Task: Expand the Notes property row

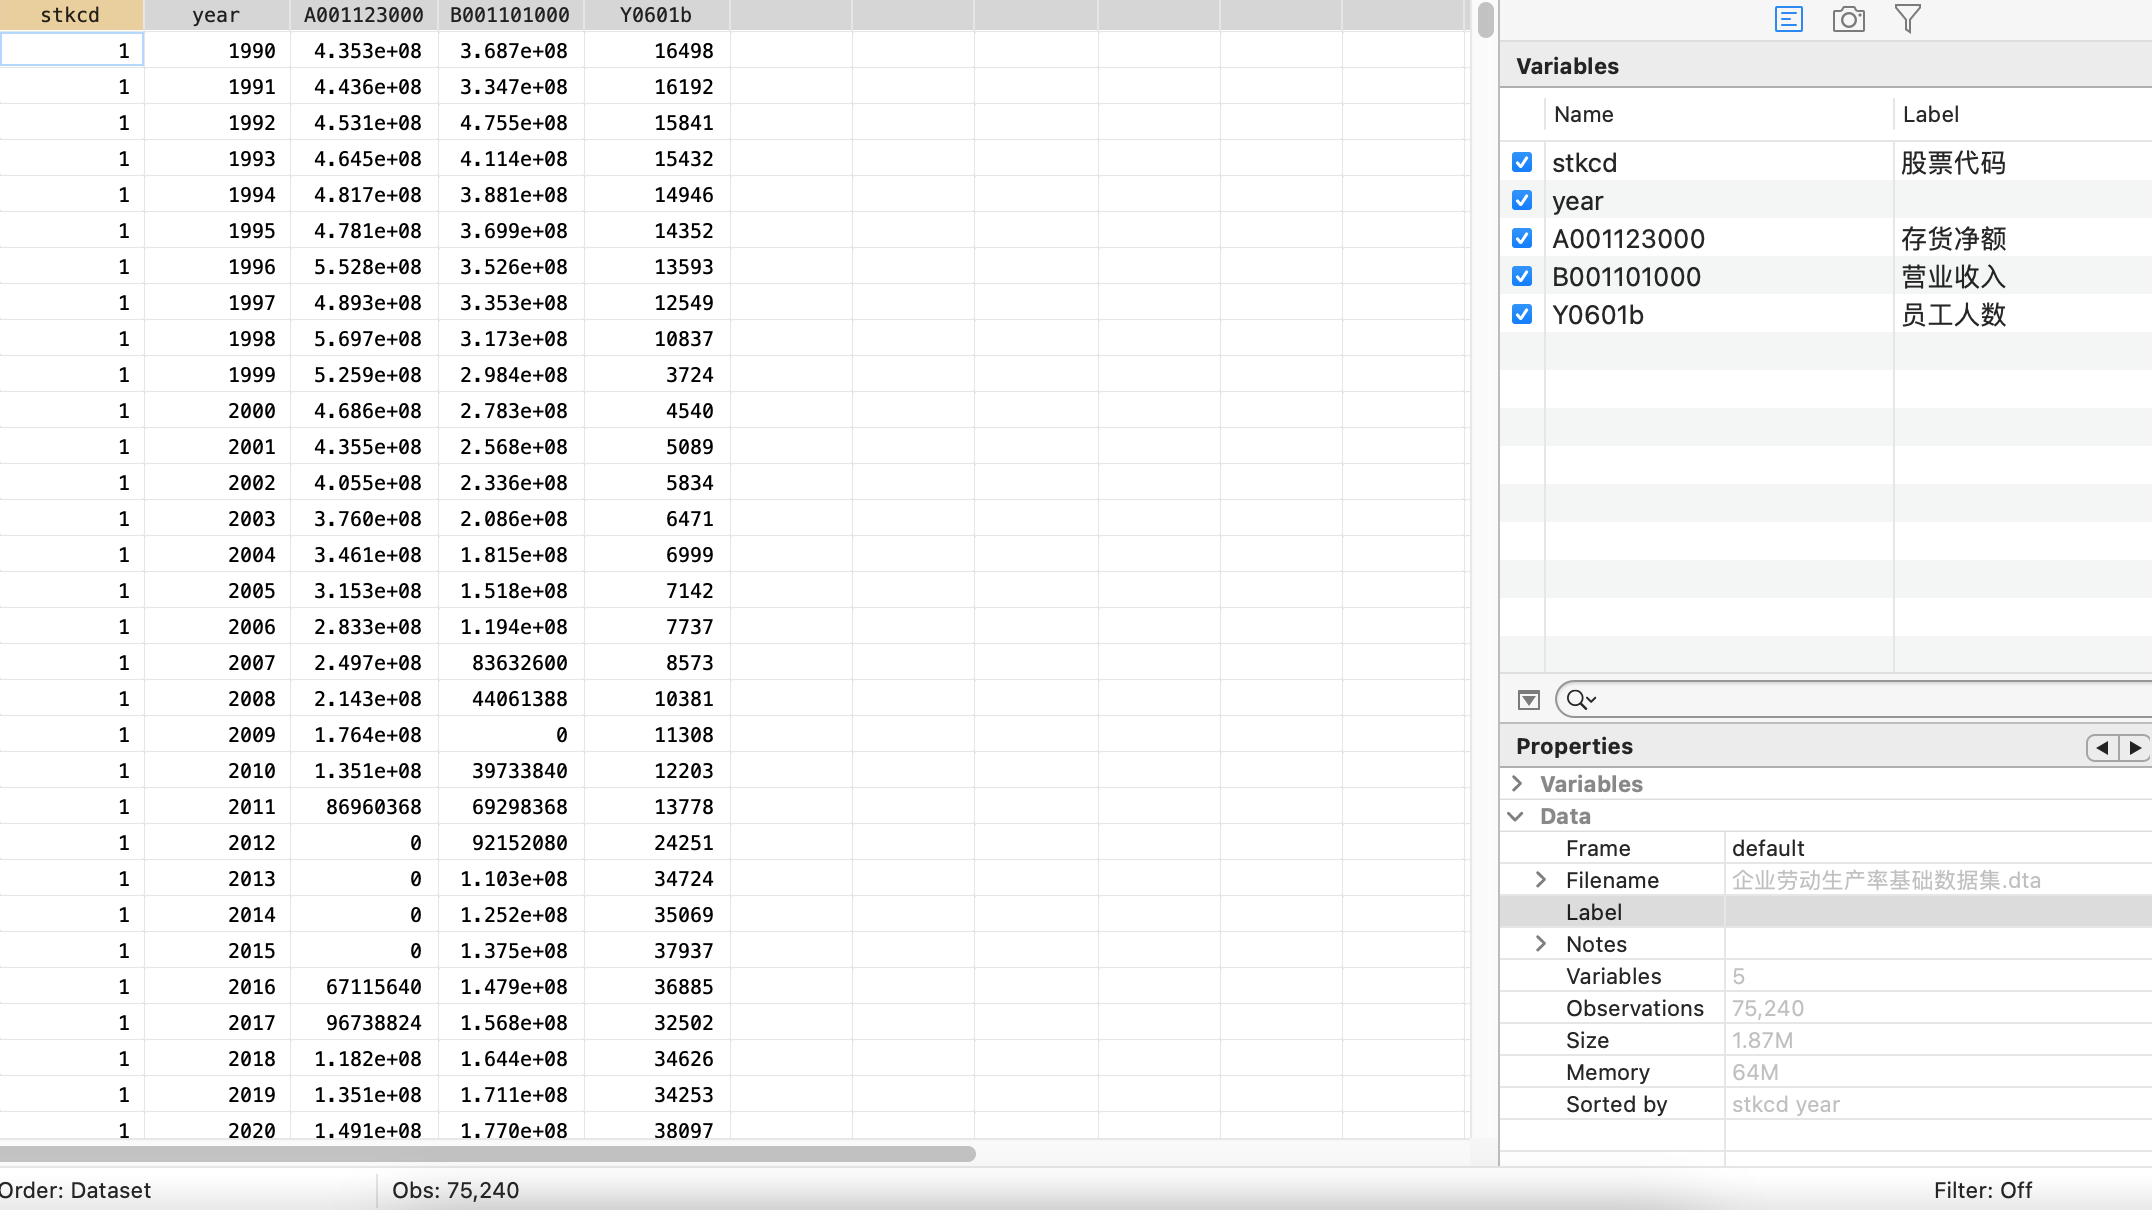Action: tap(1541, 944)
